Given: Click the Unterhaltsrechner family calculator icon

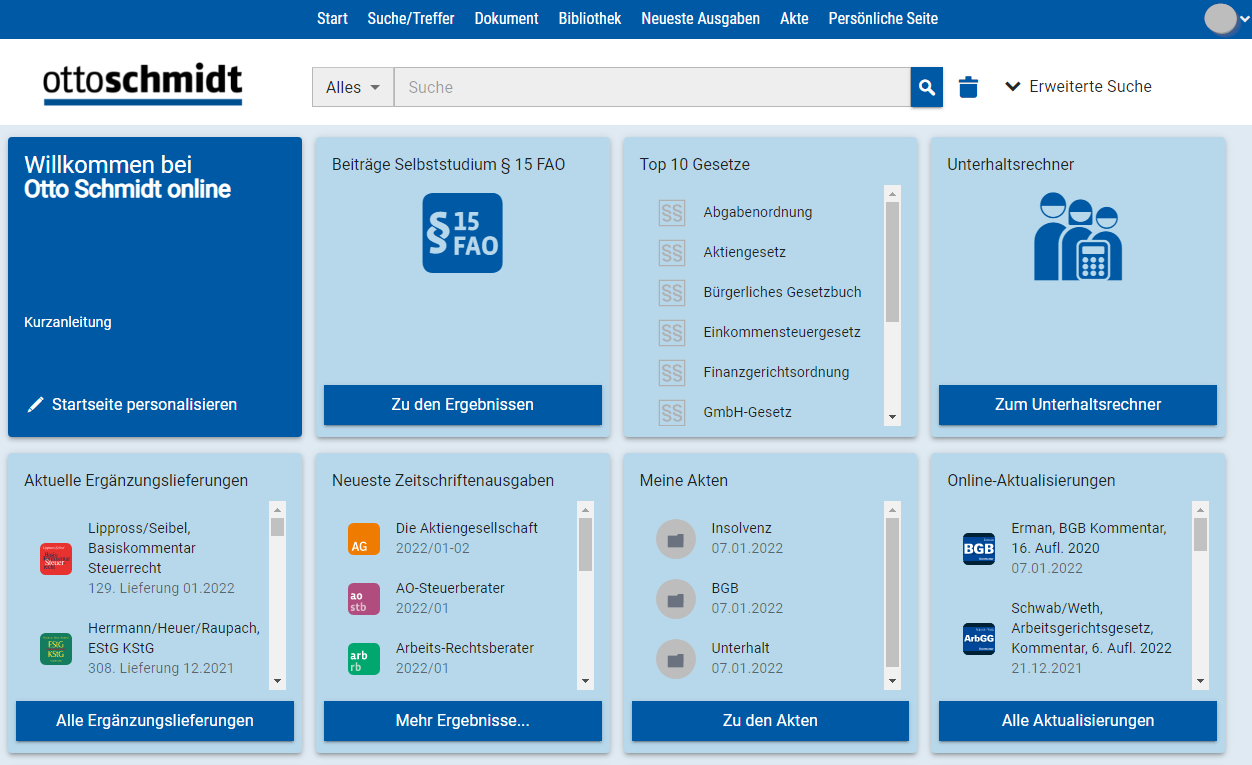Looking at the screenshot, I should point(1077,236).
